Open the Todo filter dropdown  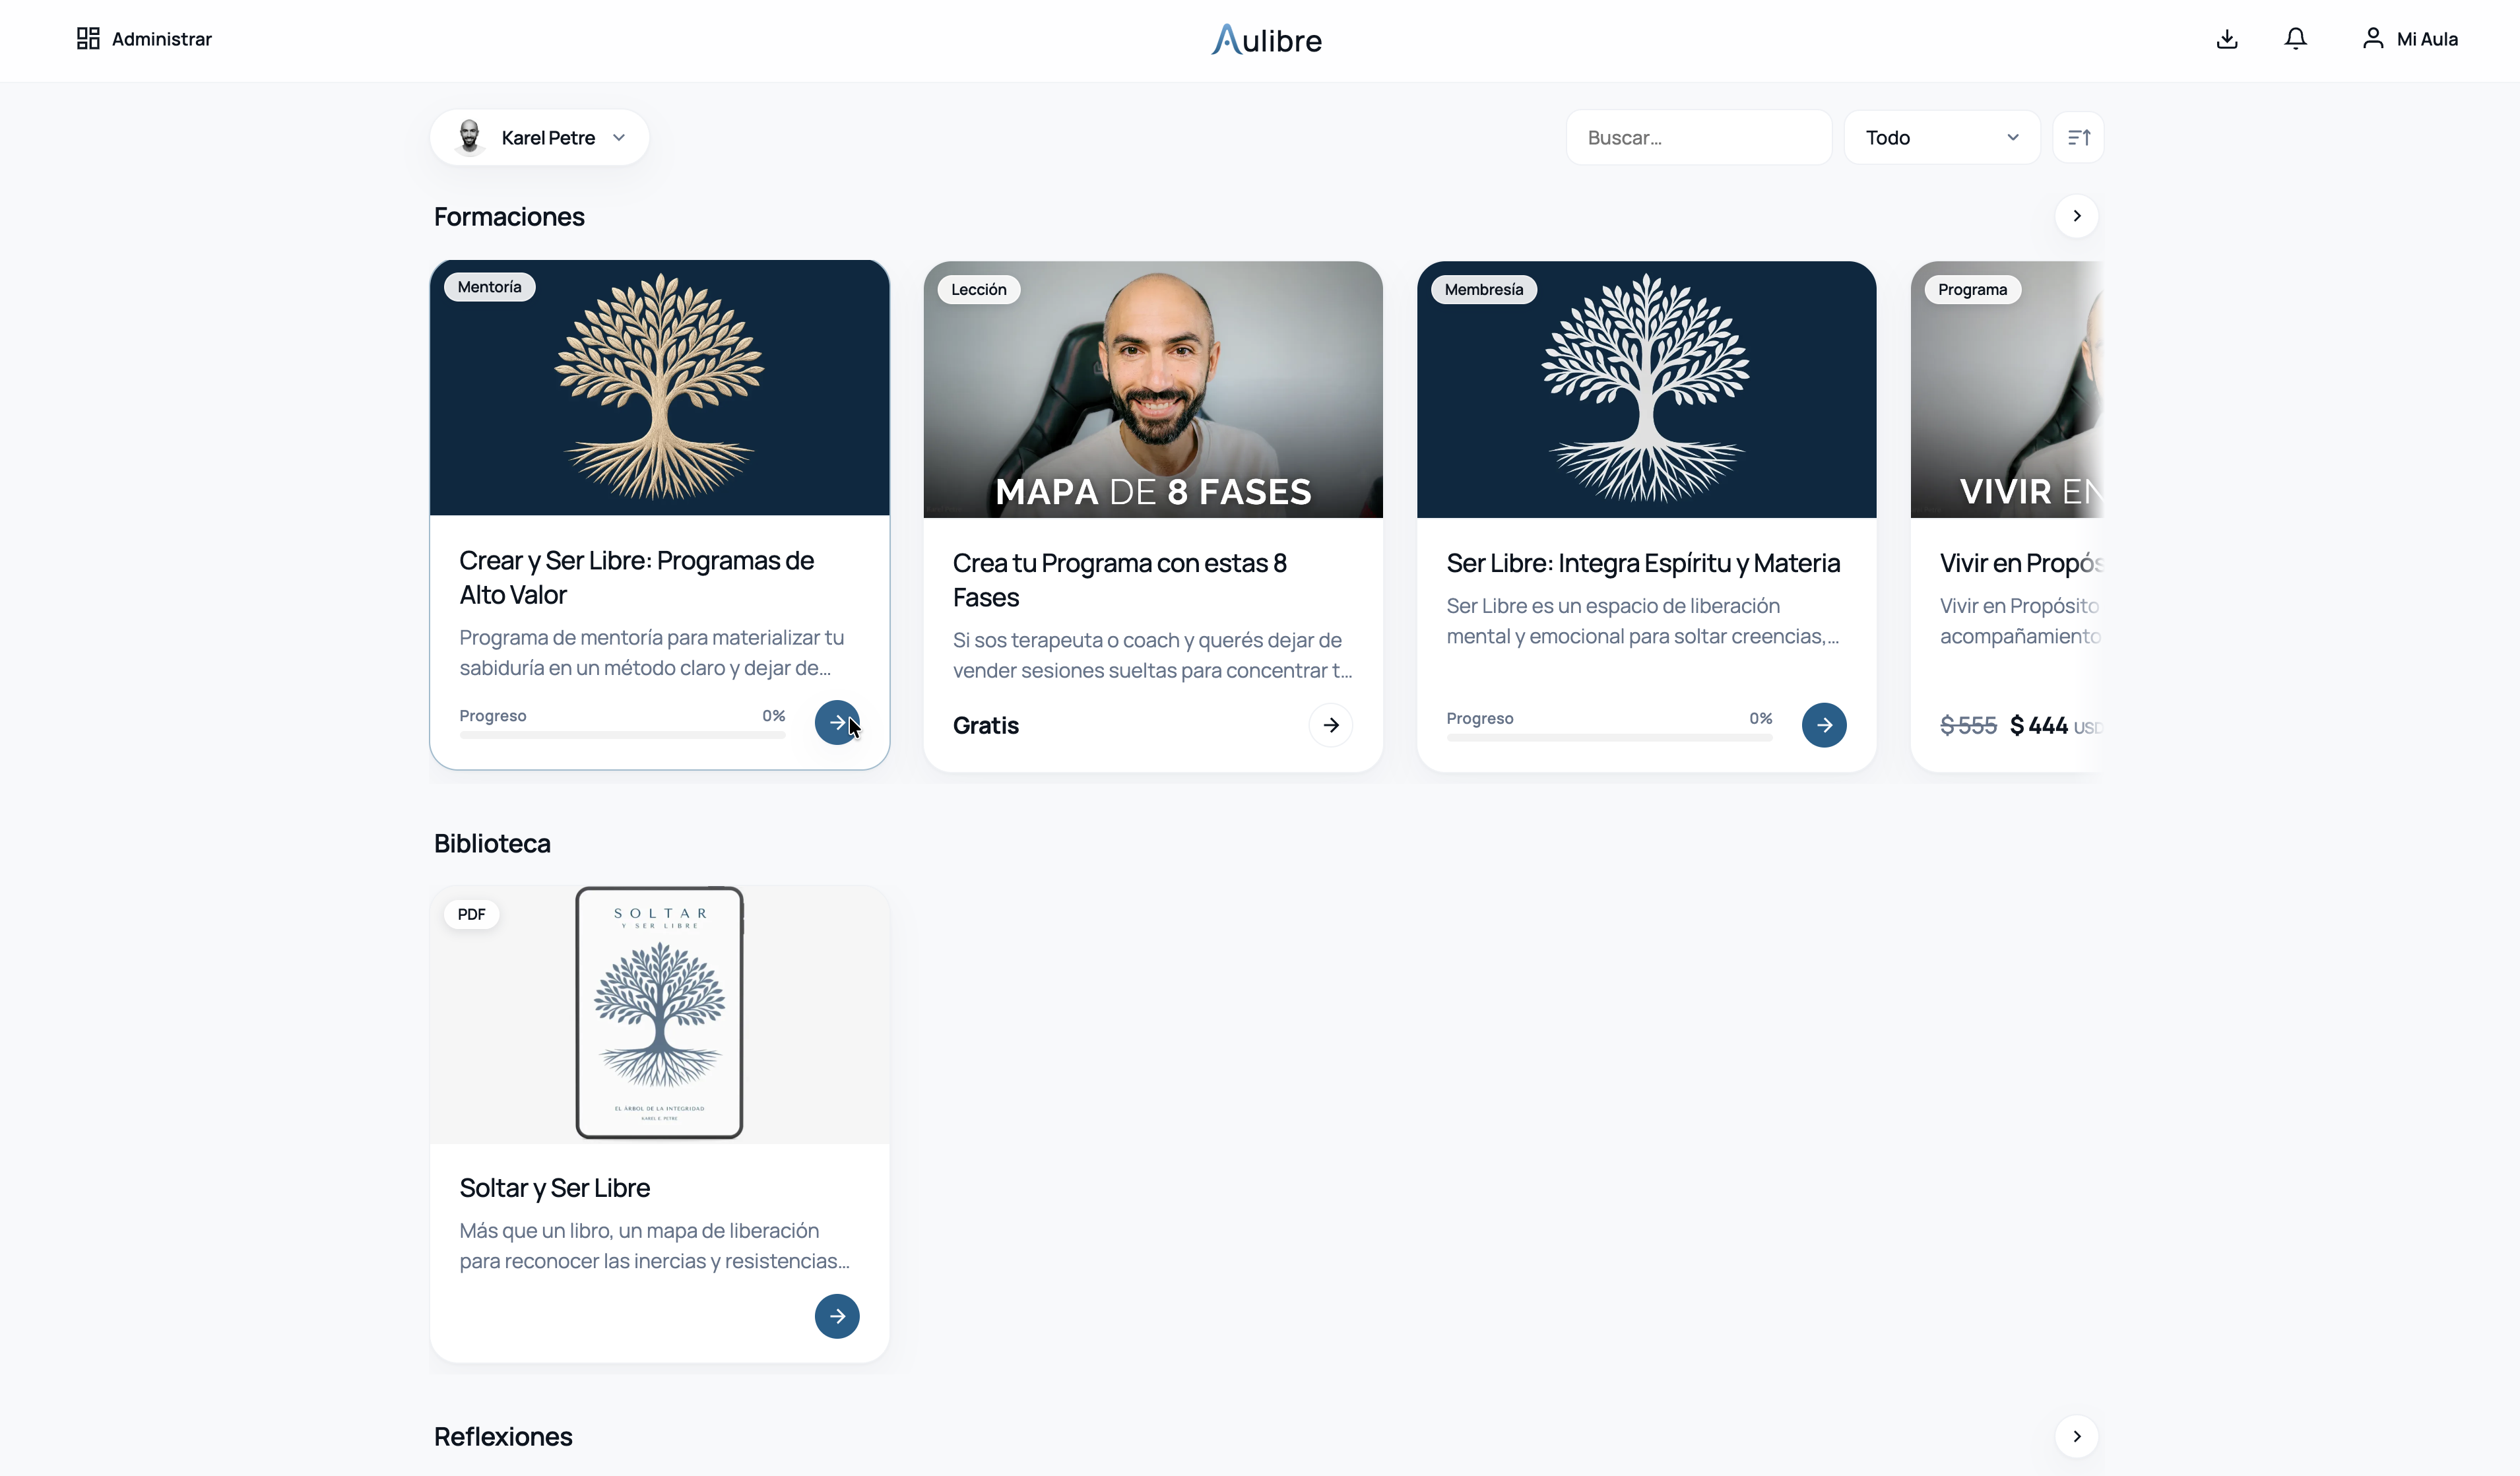(x=1942, y=138)
